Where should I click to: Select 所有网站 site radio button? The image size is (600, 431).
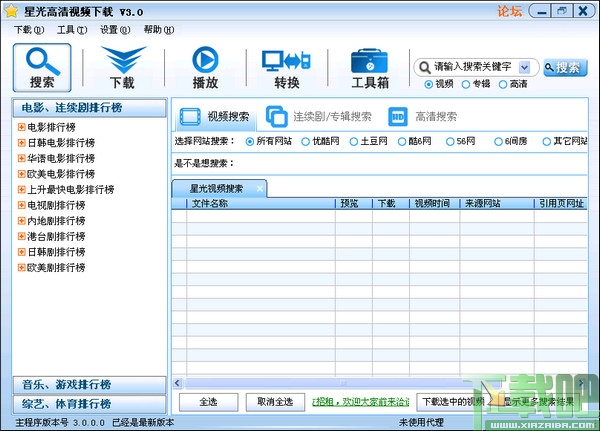coord(249,142)
